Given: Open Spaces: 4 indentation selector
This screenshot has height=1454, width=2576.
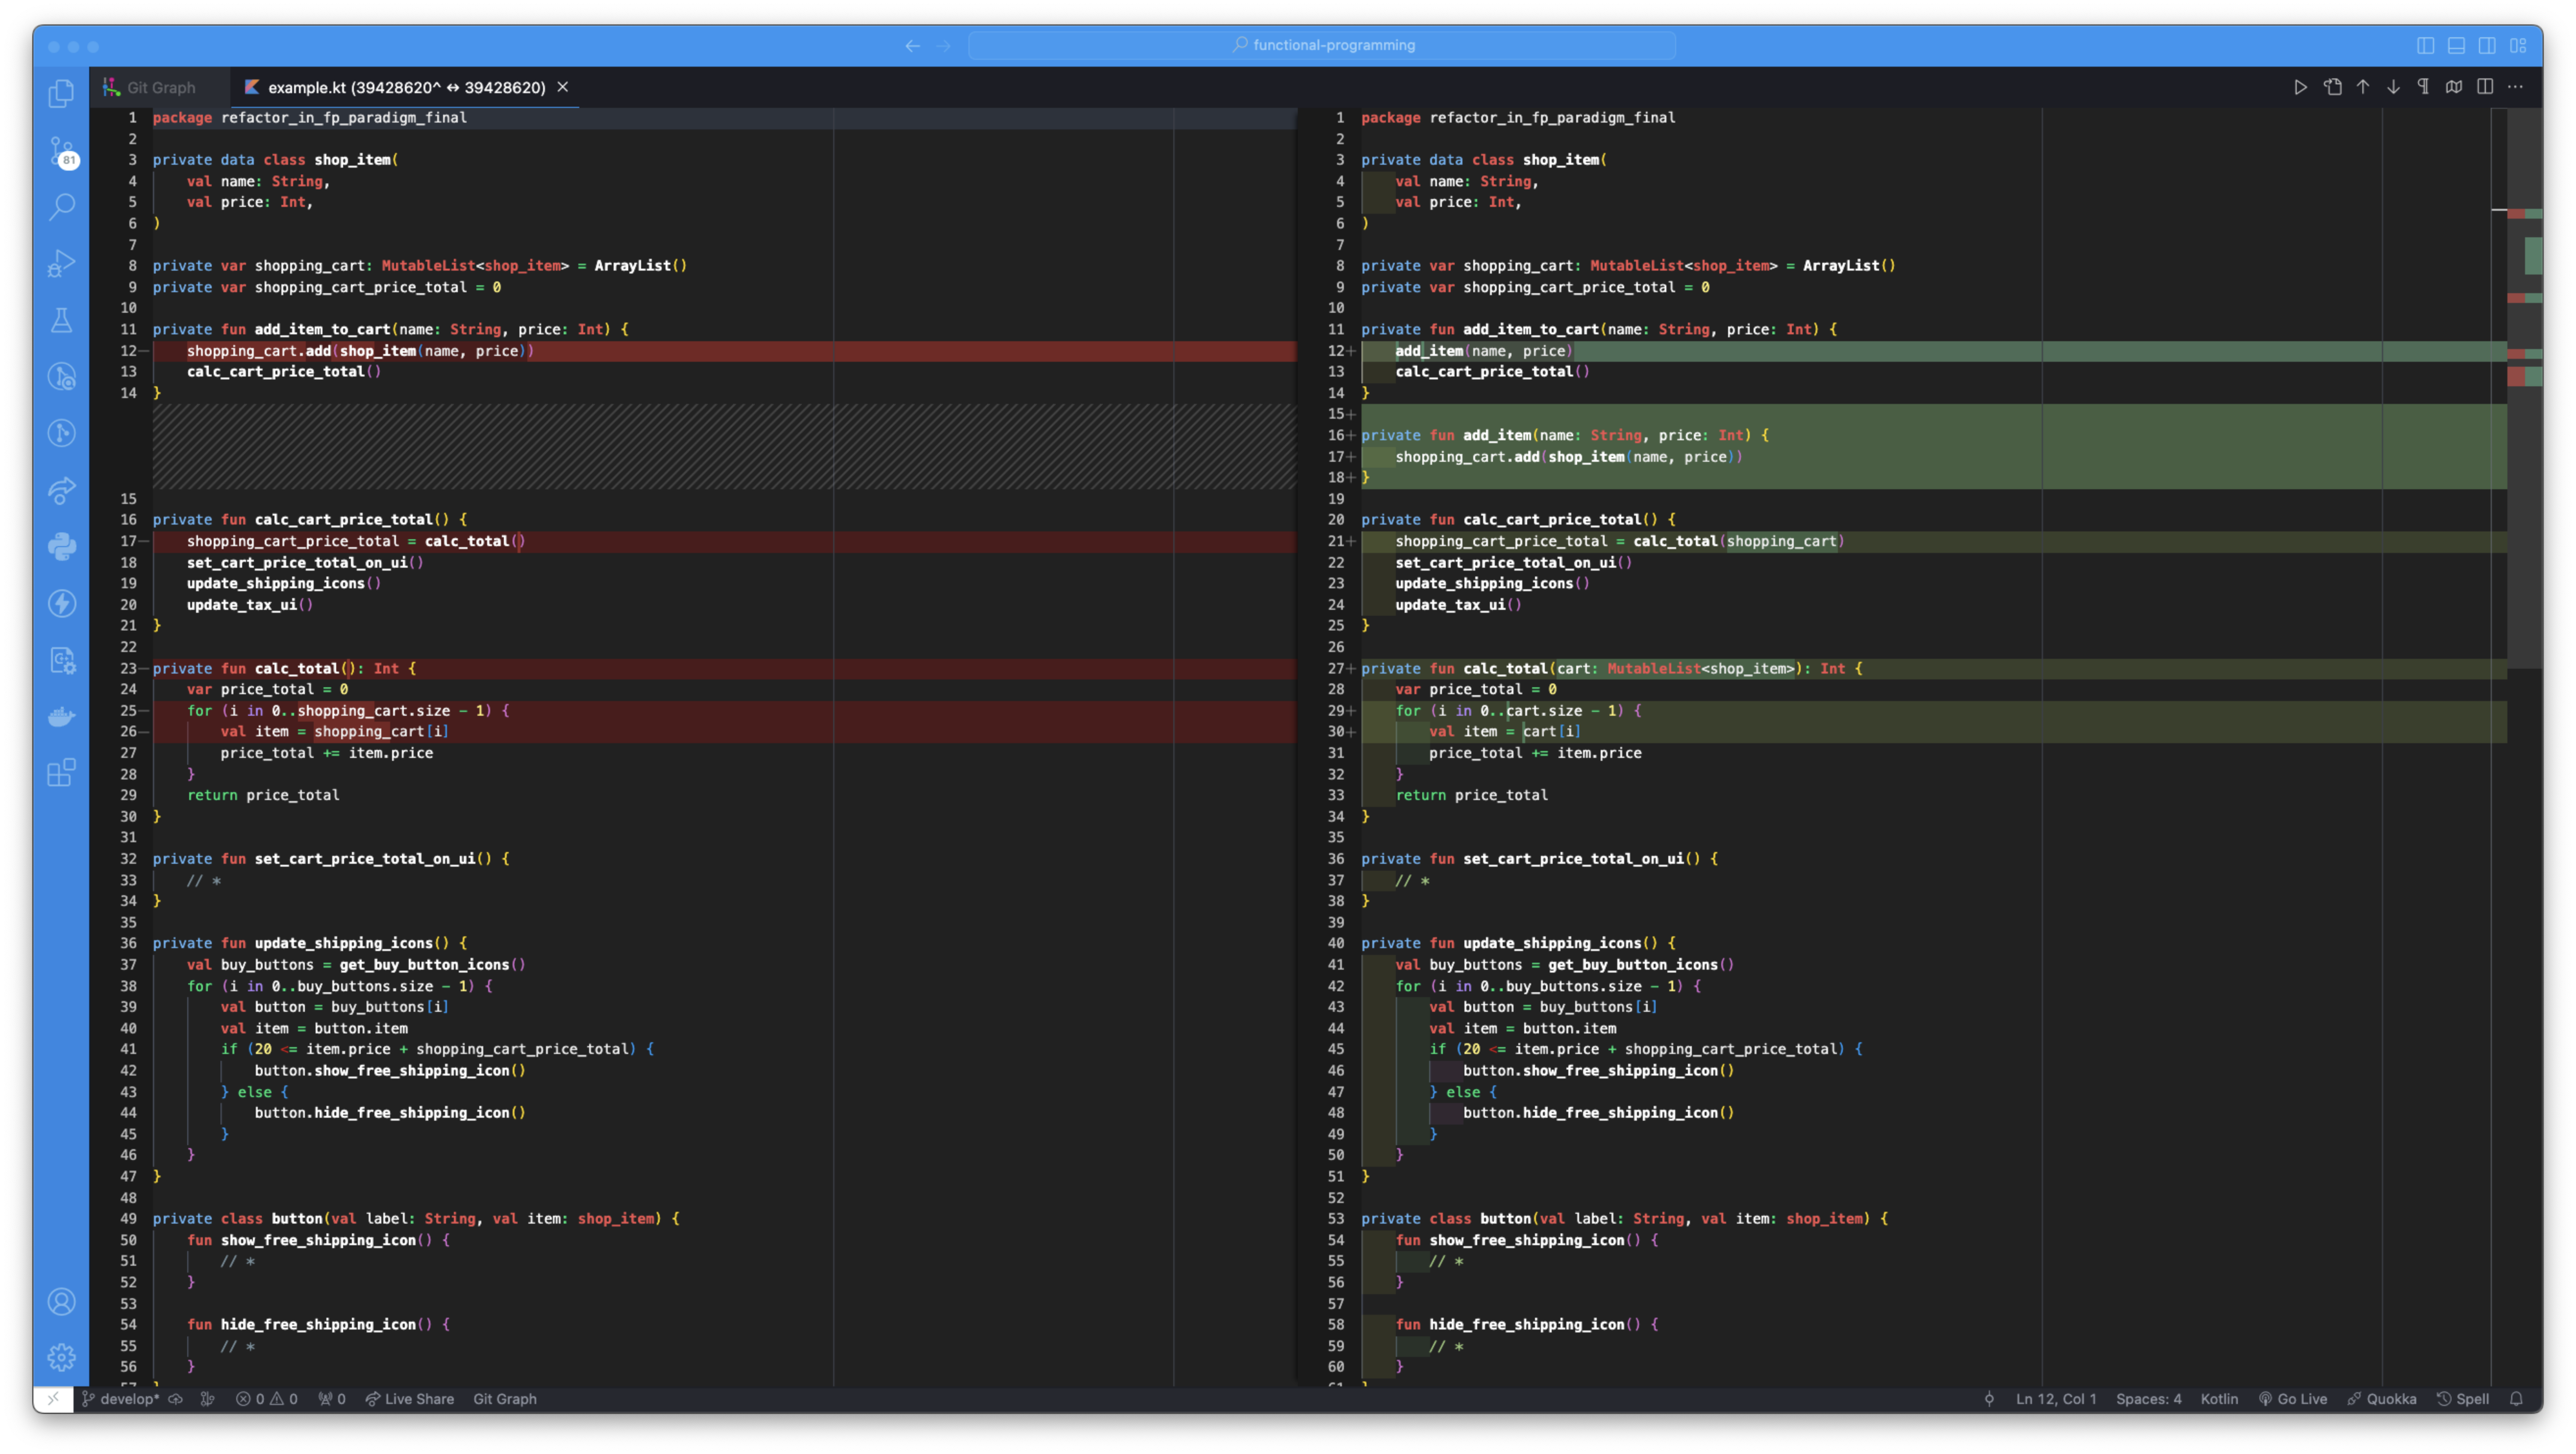Looking at the screenshot, I should click(2148, 1398).
